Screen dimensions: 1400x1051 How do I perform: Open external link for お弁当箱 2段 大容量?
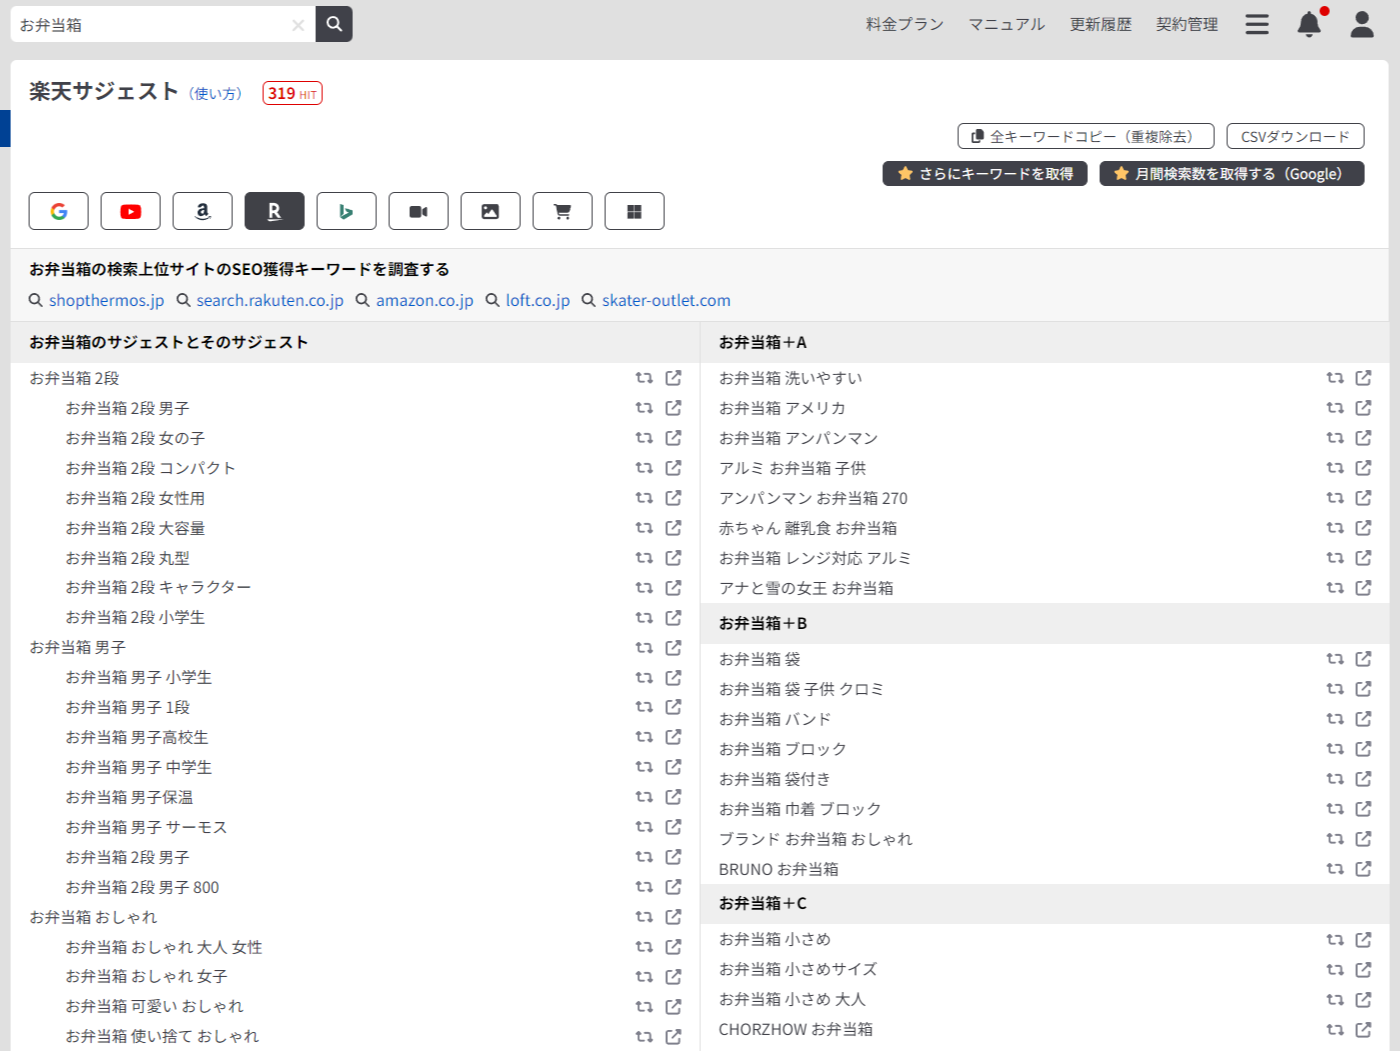(673, 528)
